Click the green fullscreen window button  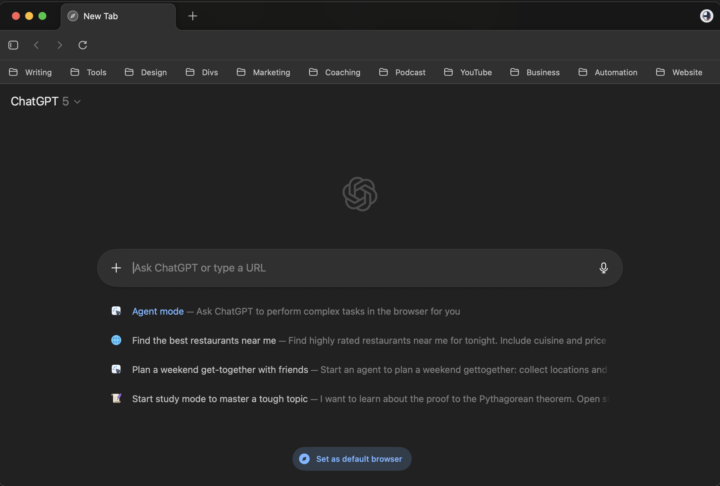[42, 16]
